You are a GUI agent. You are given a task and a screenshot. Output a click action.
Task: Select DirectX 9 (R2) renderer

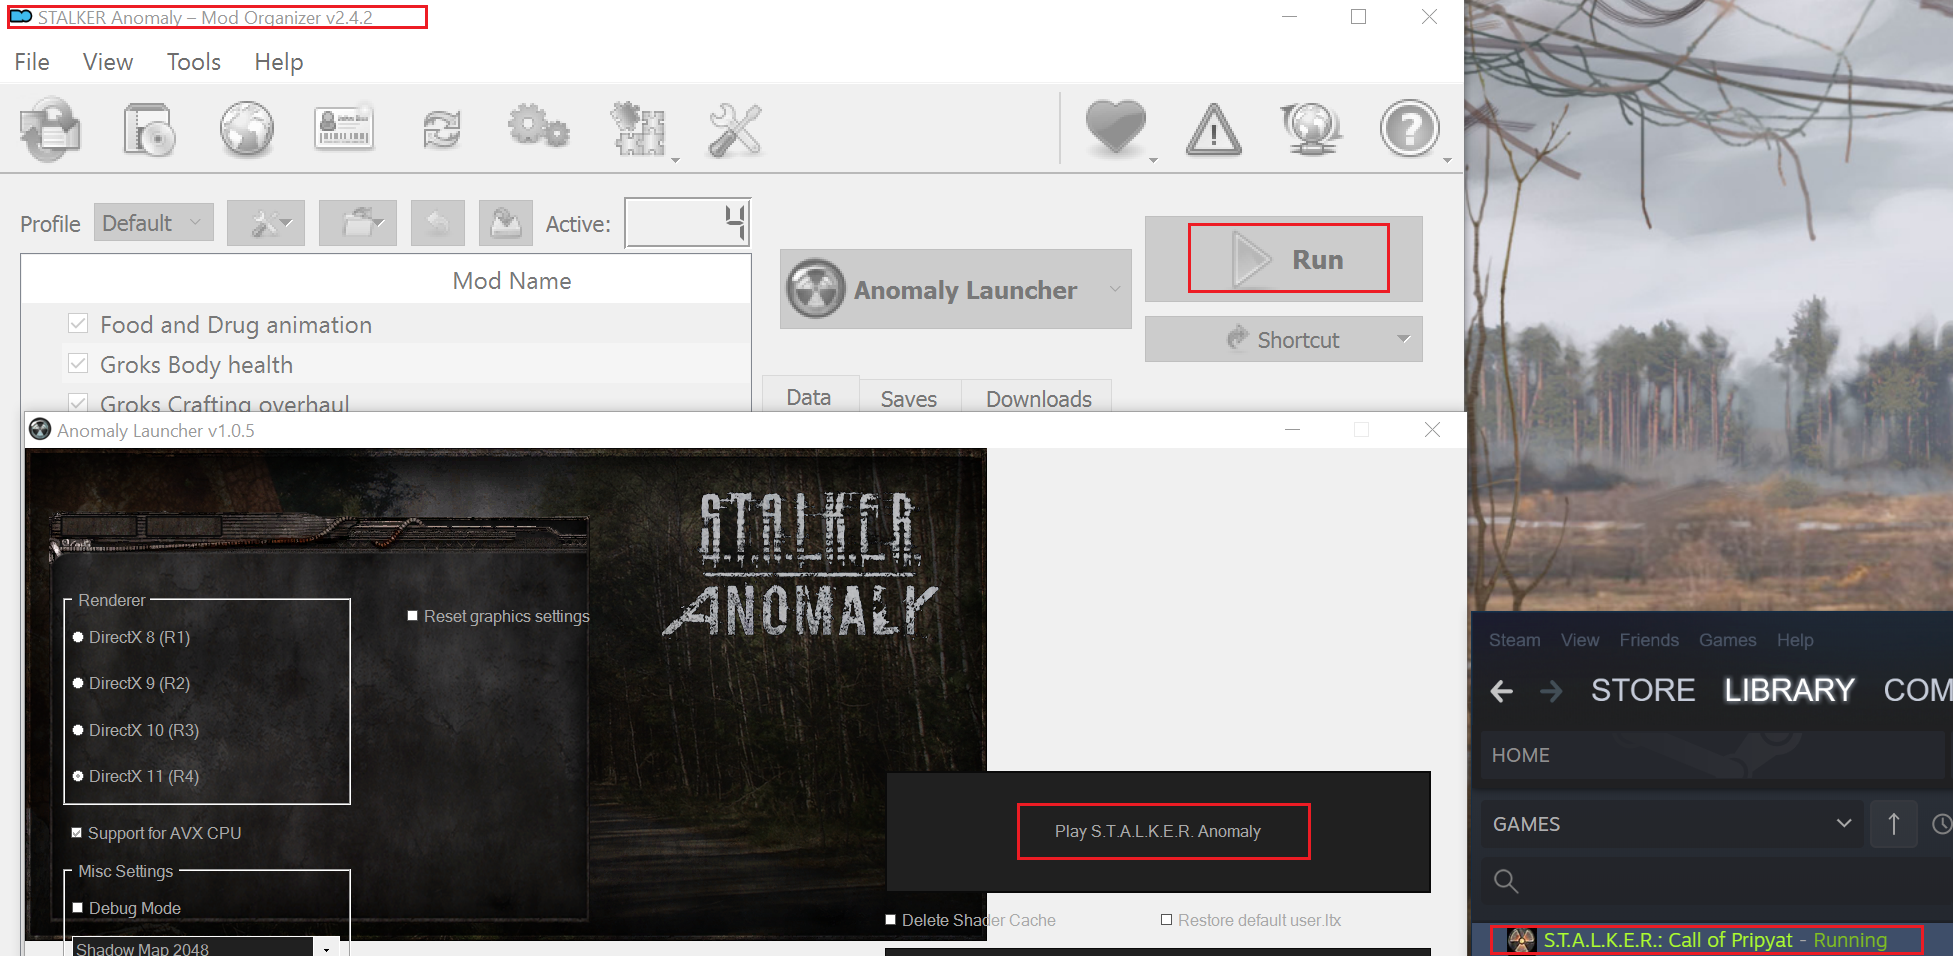78,683
